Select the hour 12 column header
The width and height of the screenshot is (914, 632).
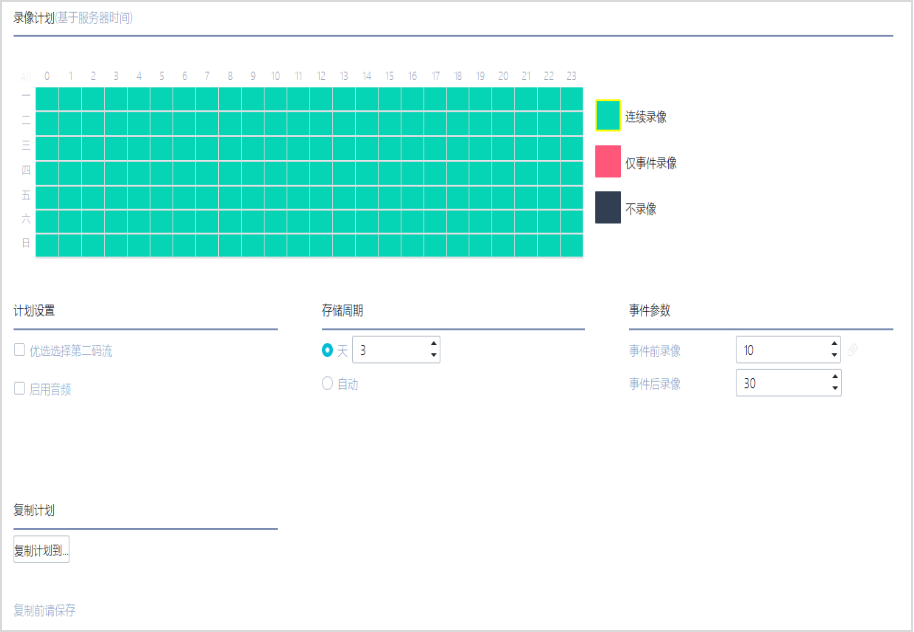[x=321, y=76]
